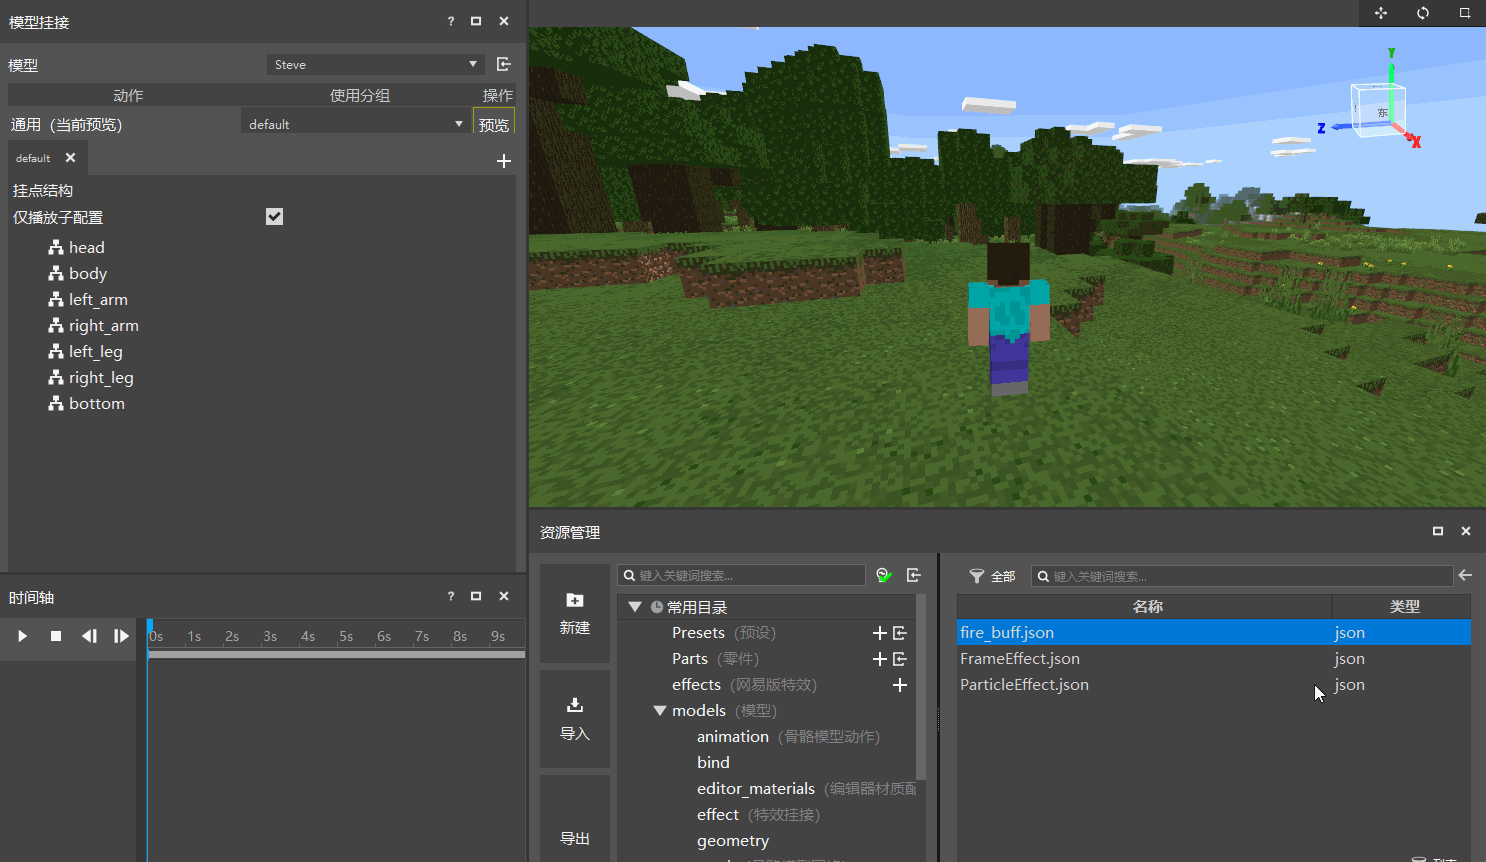Select the right_leg bone
The width and height of the screenshot is (1486, 862).
[x=101, y=377]
